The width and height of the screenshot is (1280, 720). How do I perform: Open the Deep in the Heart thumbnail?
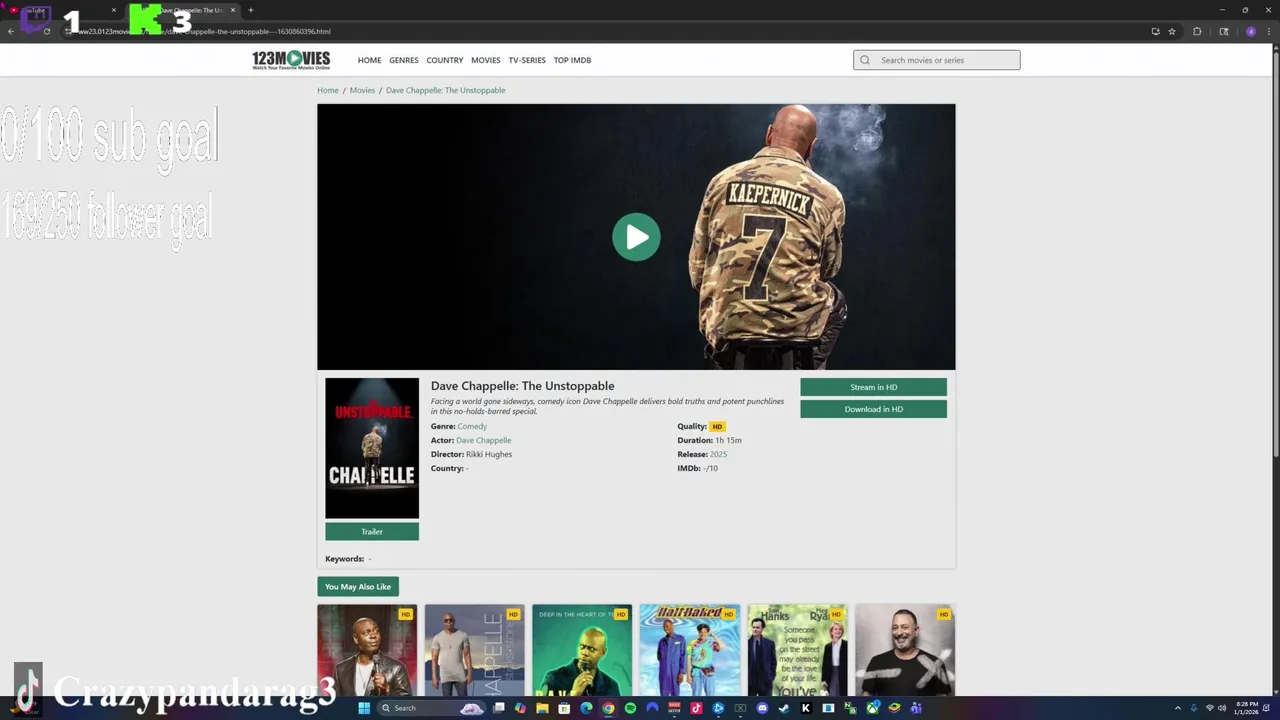[x=582, y=650]
